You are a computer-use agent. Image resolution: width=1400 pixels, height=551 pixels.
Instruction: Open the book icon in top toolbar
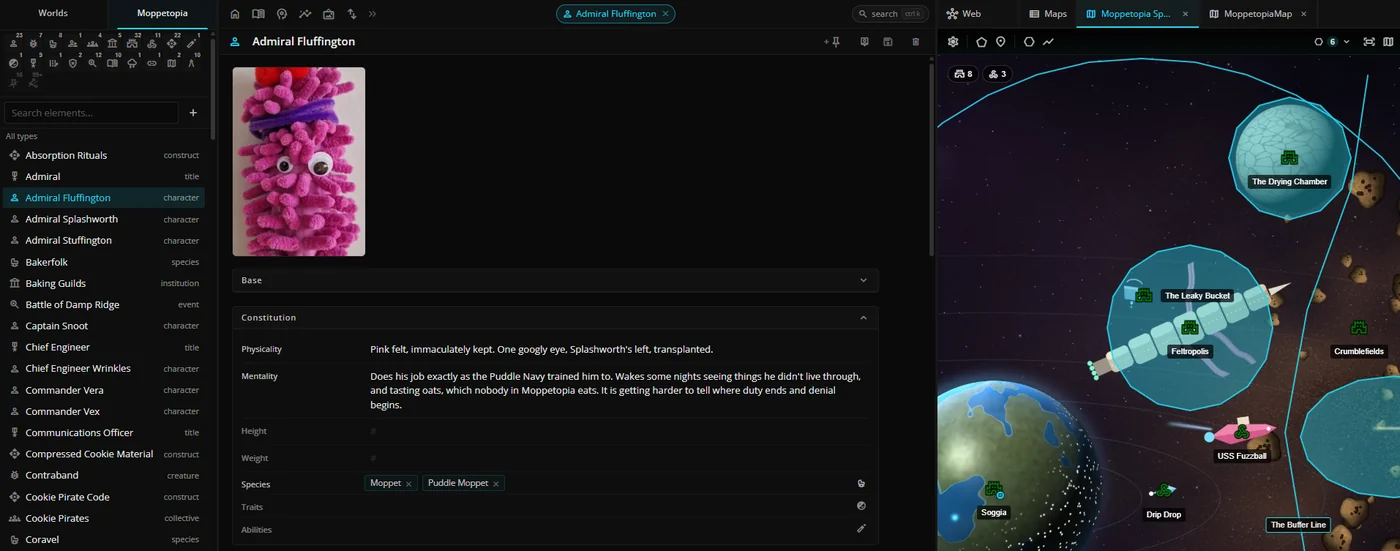click(x=258, y=14)
